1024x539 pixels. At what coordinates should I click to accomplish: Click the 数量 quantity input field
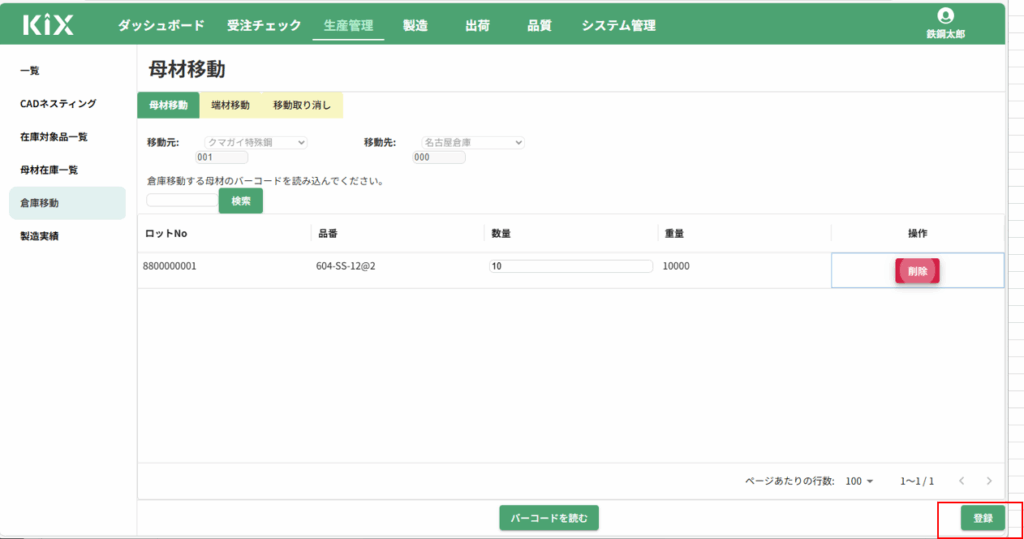click(x=570, y=266)
